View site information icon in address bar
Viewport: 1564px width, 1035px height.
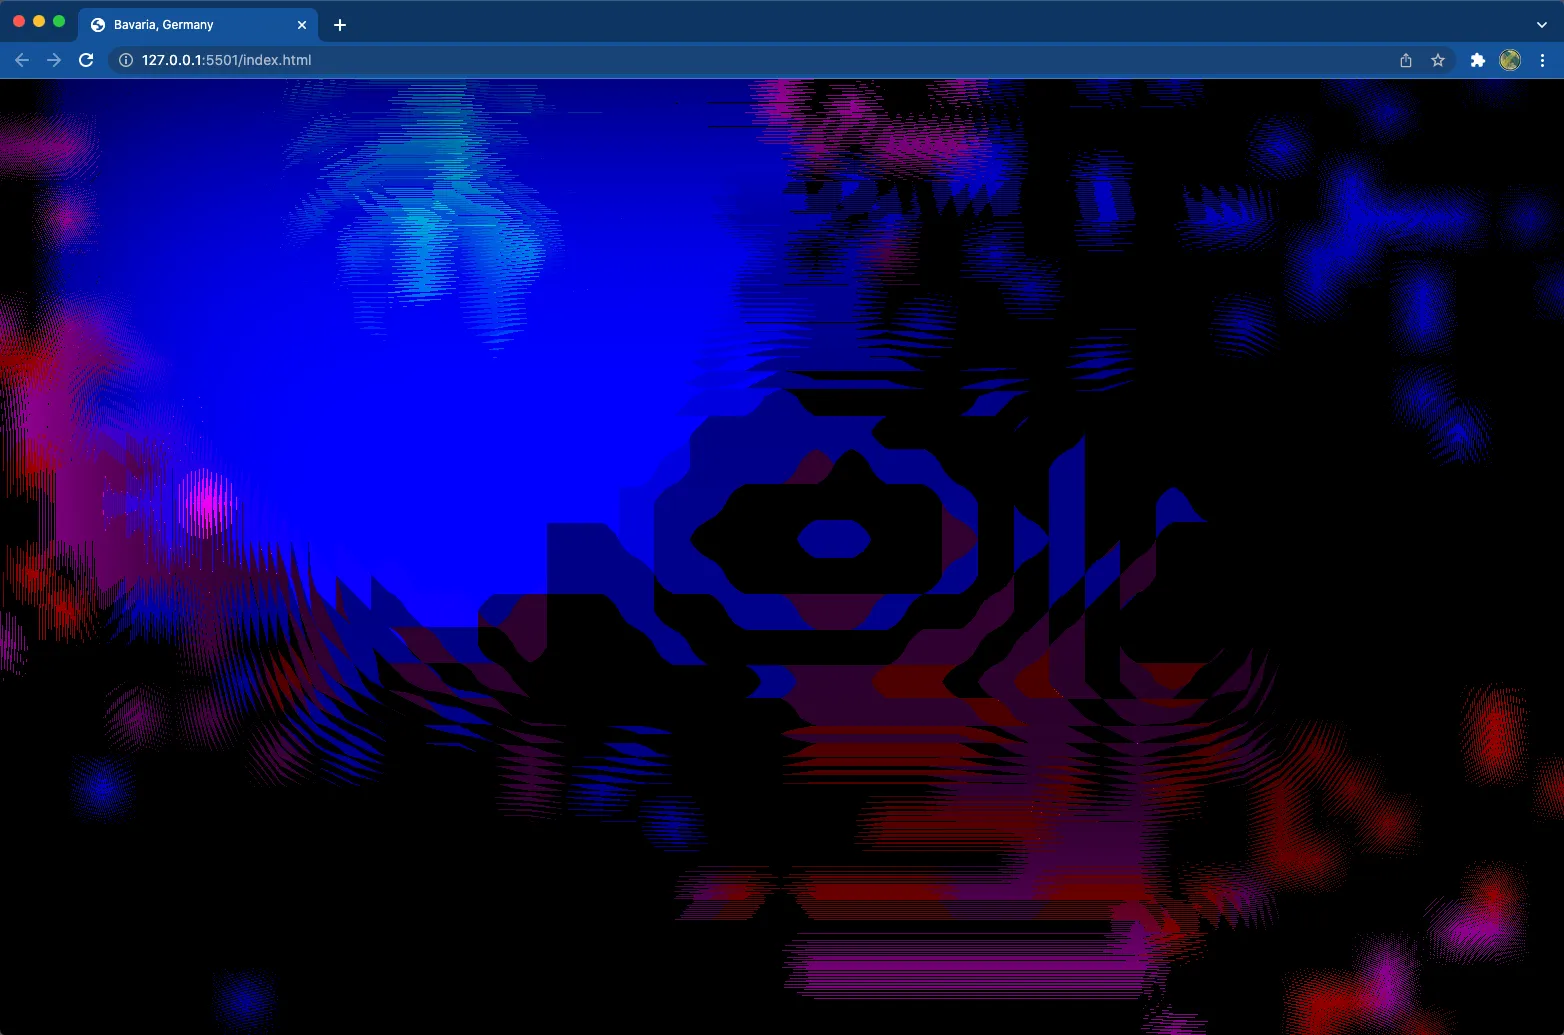click(x=126, y=60)
